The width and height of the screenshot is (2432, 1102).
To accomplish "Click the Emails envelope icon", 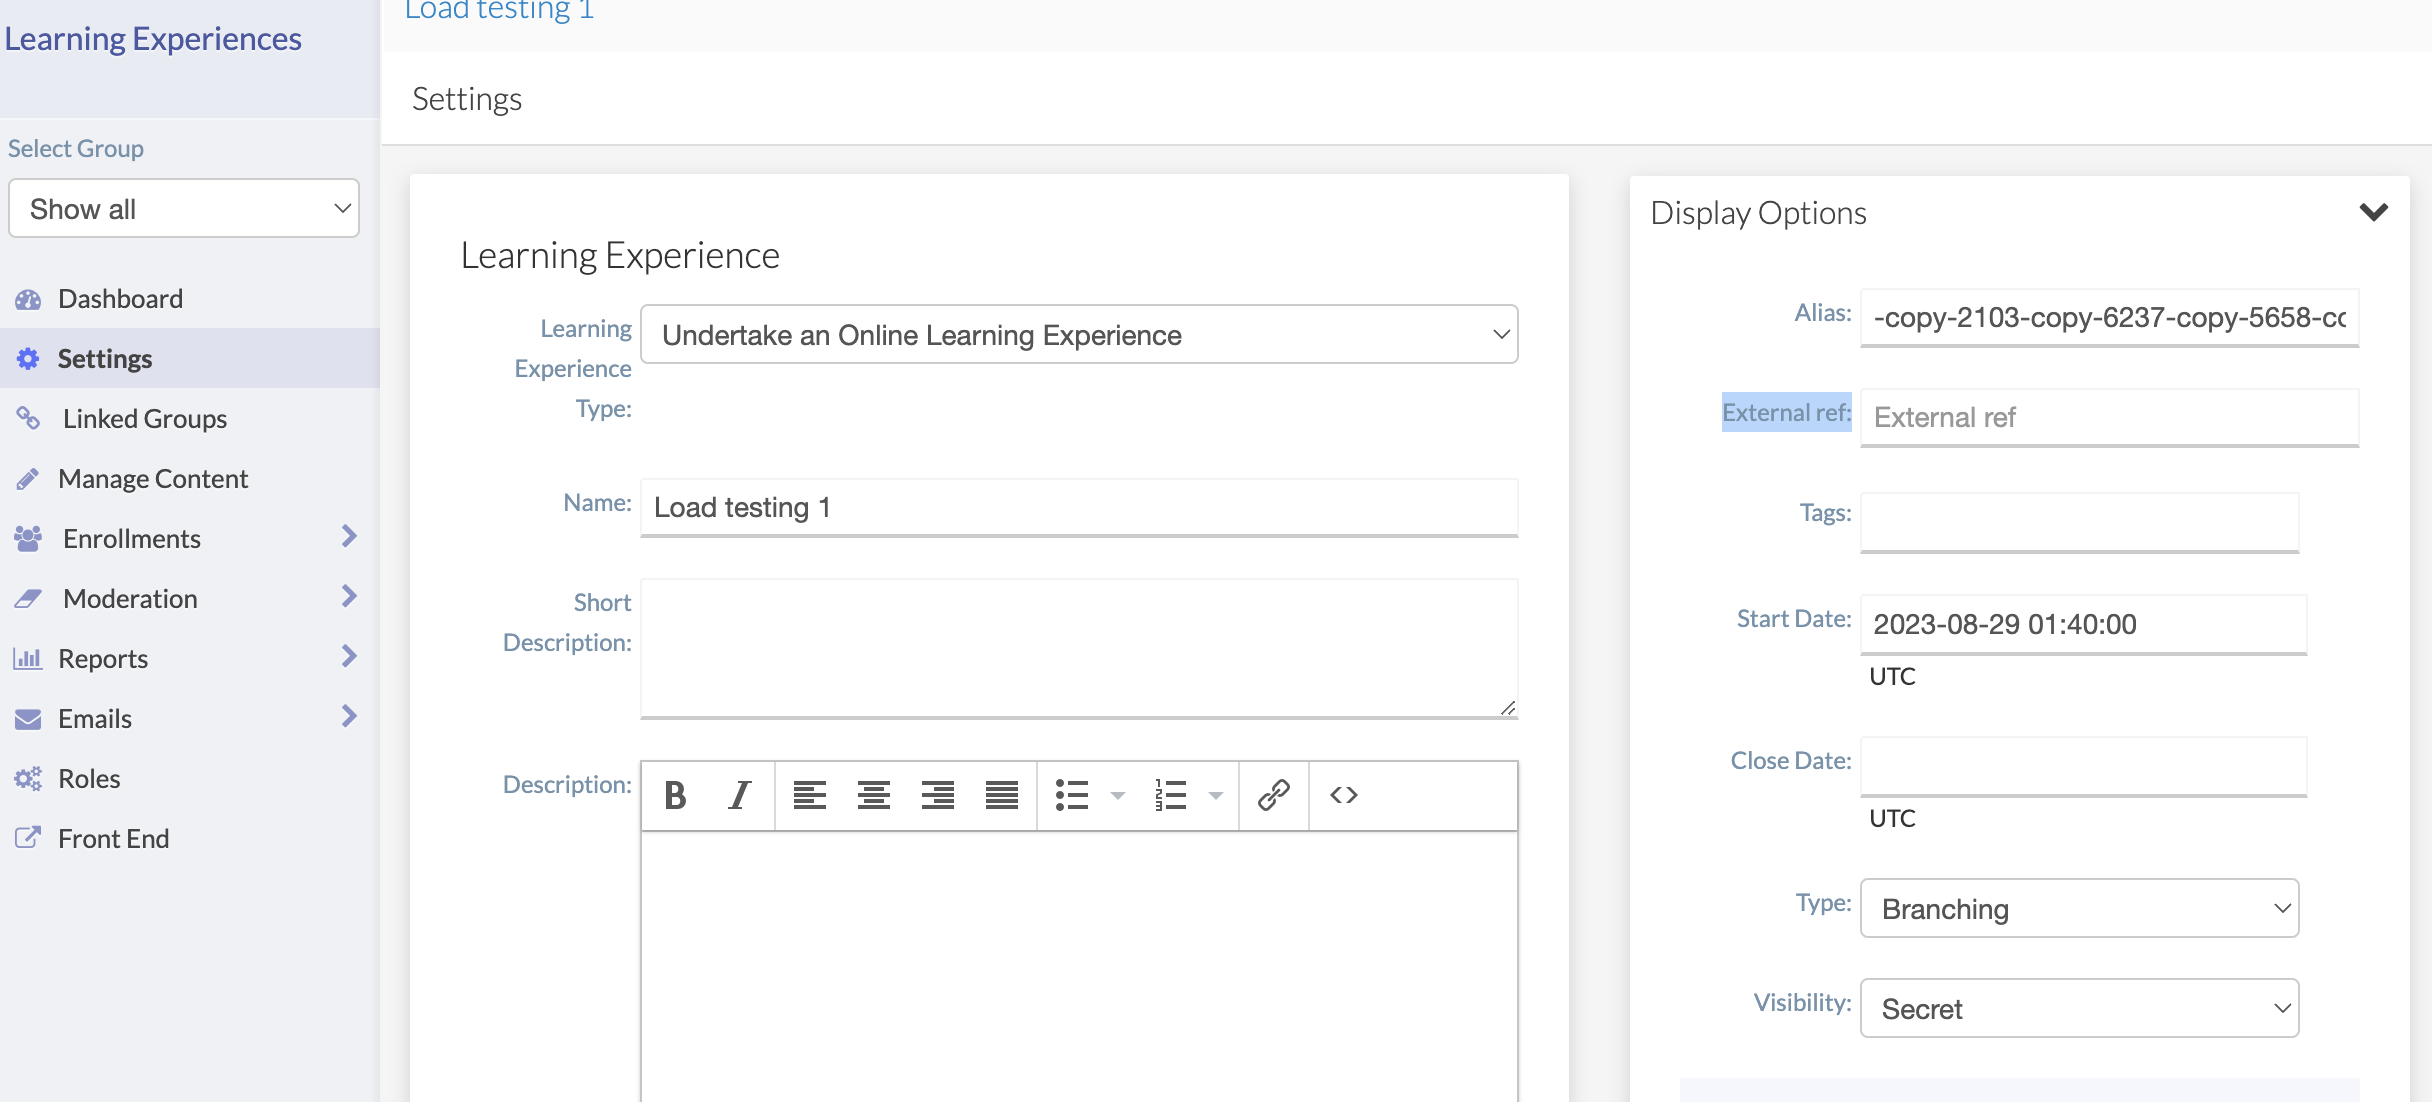I will point(28,719).
